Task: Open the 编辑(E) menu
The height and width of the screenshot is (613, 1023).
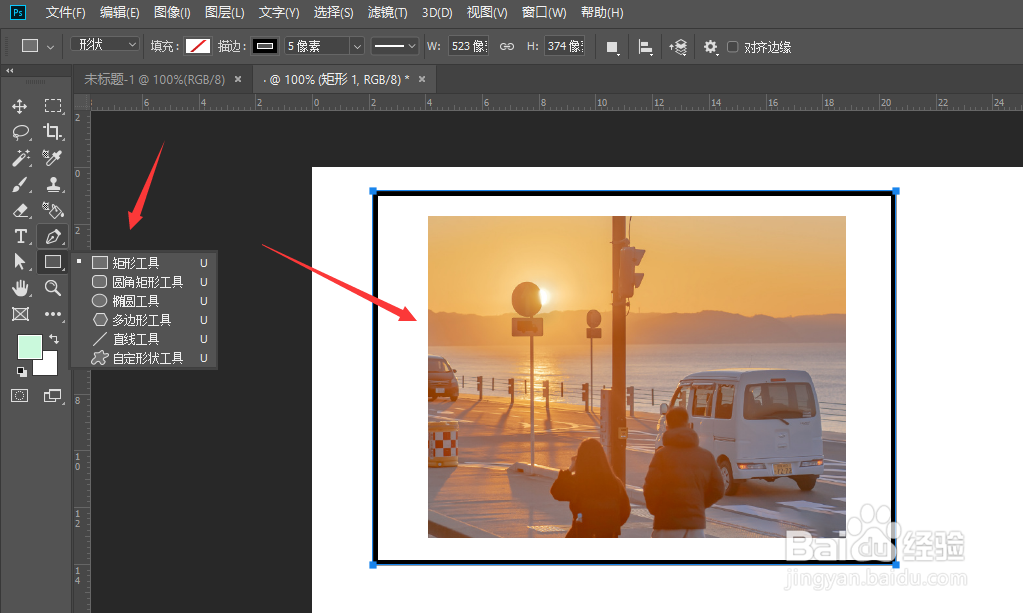Action: (x=119, y=12)
